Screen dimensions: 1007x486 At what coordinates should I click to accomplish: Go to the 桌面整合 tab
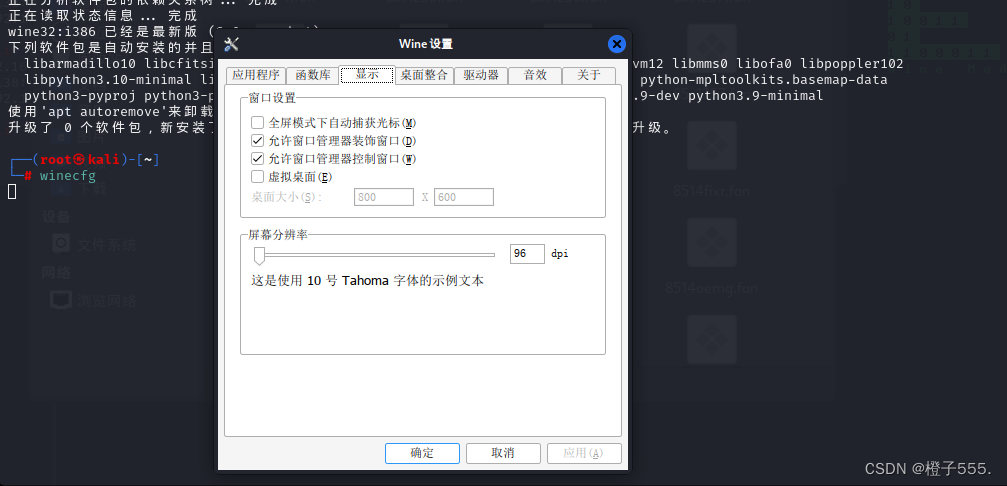coord(424,75)
